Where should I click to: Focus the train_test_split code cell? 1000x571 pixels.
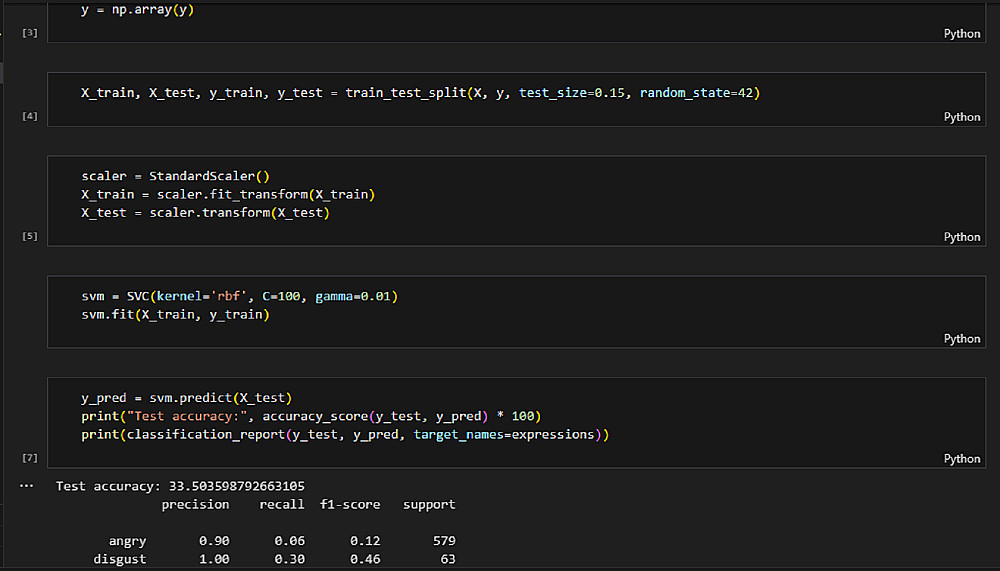pos(420,92)
